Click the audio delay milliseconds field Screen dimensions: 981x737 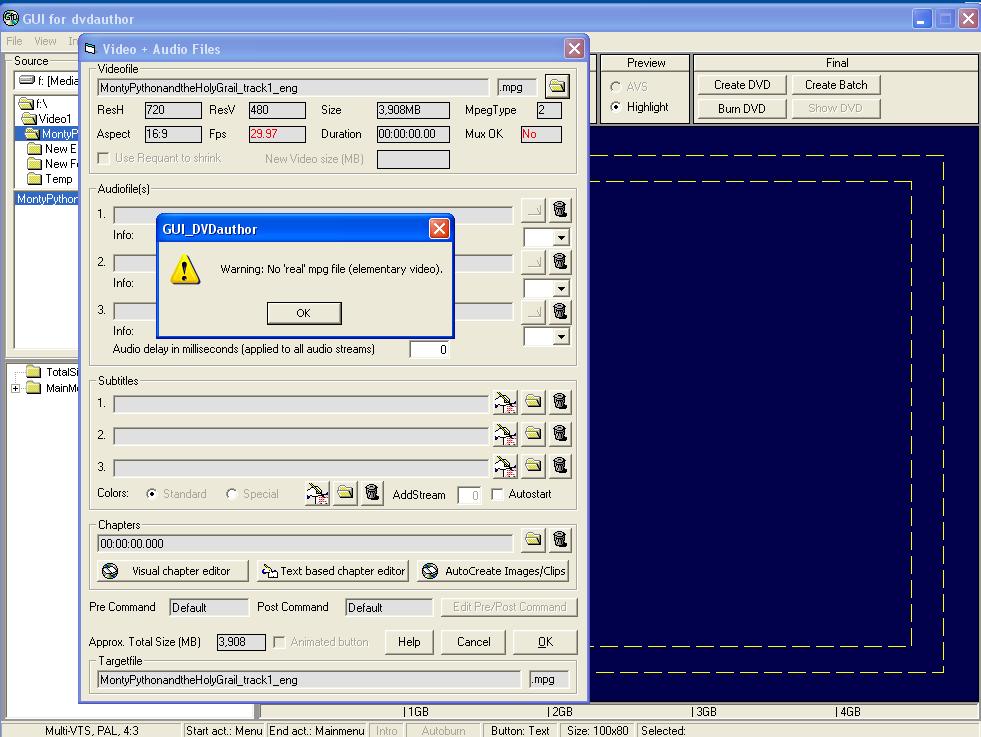(429, 350)
